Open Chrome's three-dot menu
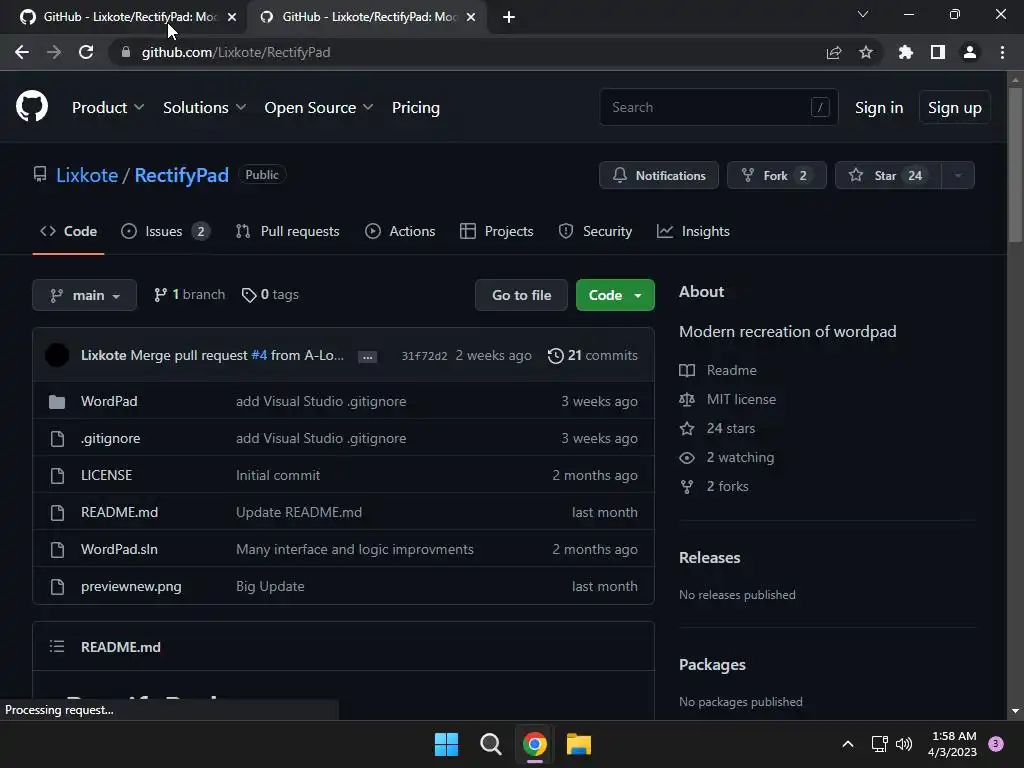Screen dimensions: 1024x768 pyautogui.click(x=1002, y=52)
